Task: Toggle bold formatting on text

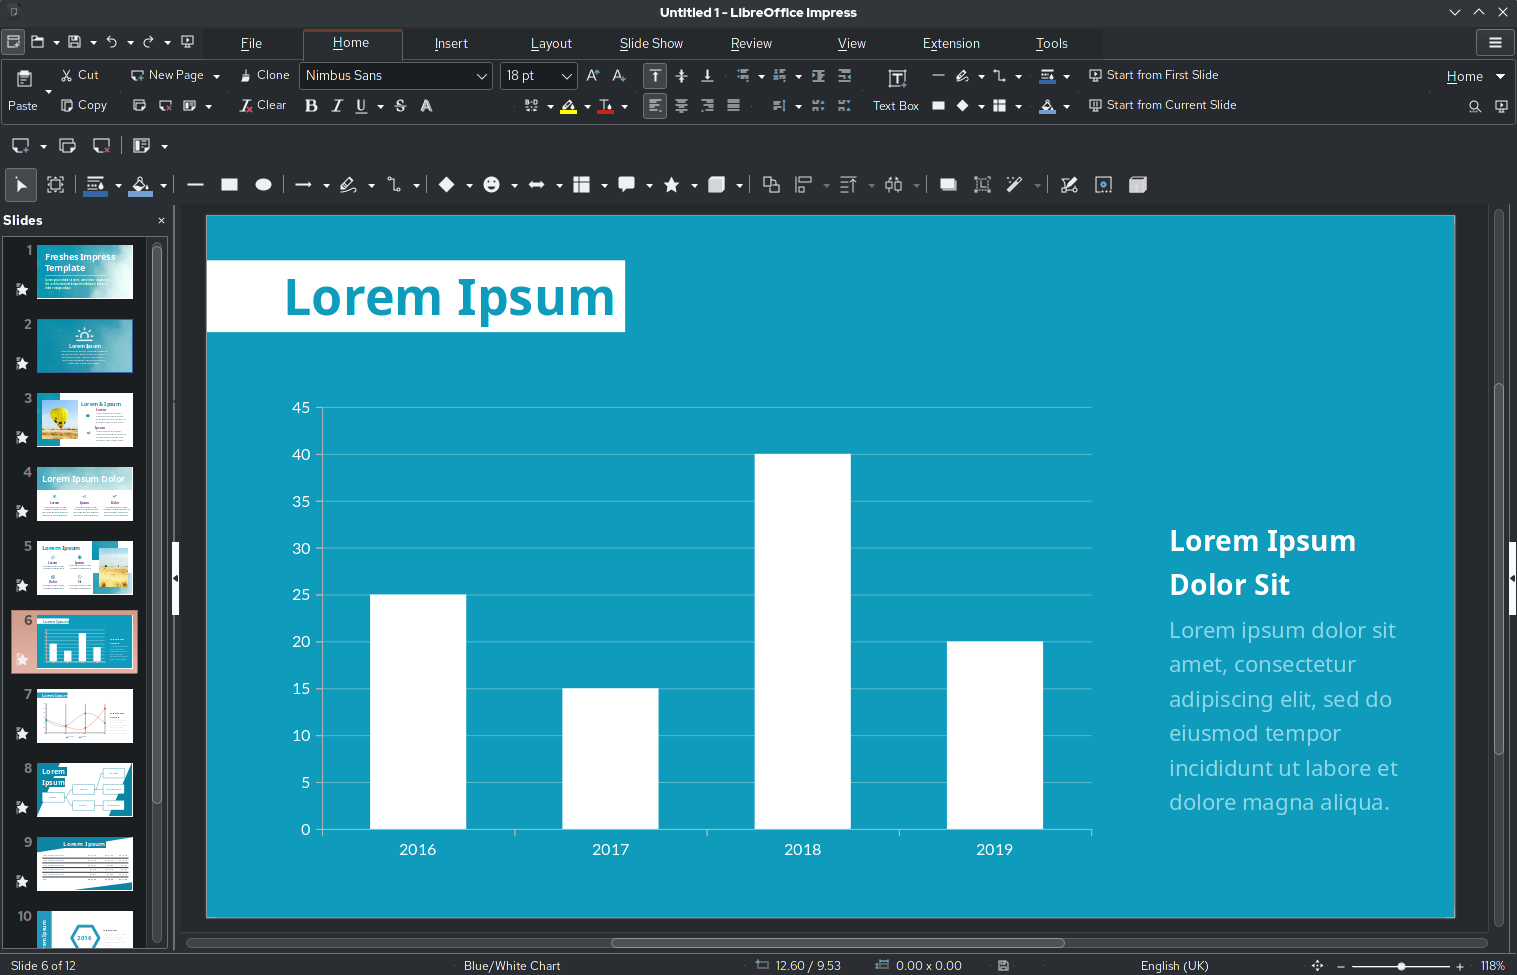Action: [311, 105]
